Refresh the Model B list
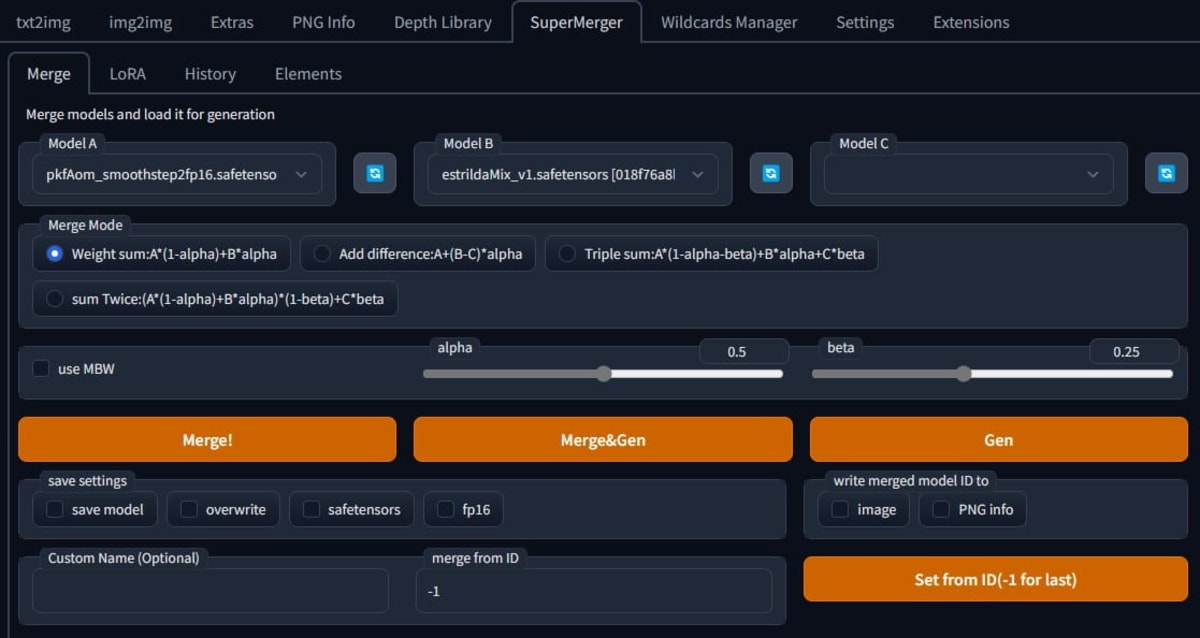 tap(771, 174)
